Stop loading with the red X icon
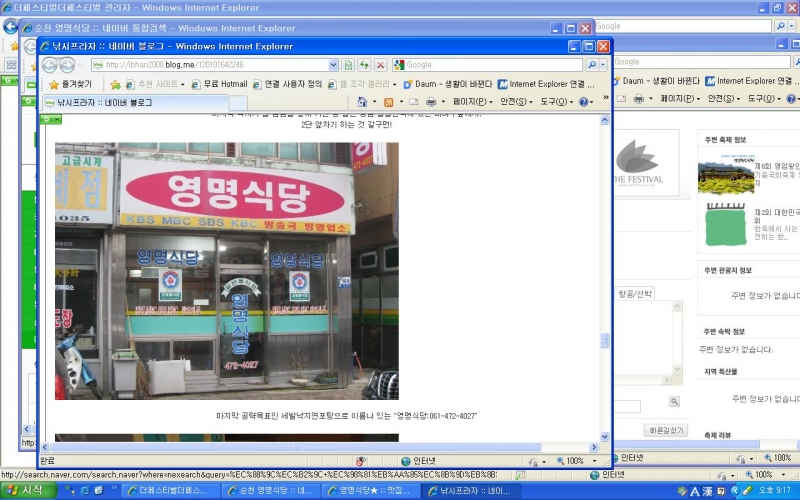Image resolution: width=800 pixels, height=500 pixels. pyautogui.click(x=380, y=65)
